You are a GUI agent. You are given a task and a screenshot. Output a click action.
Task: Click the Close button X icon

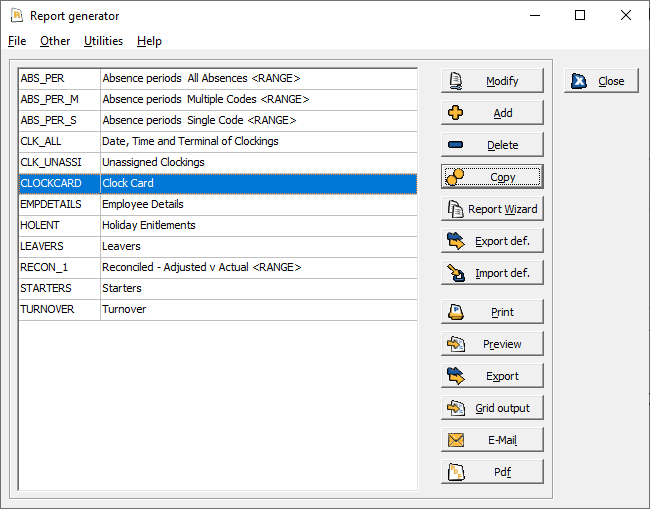(579, 81)
